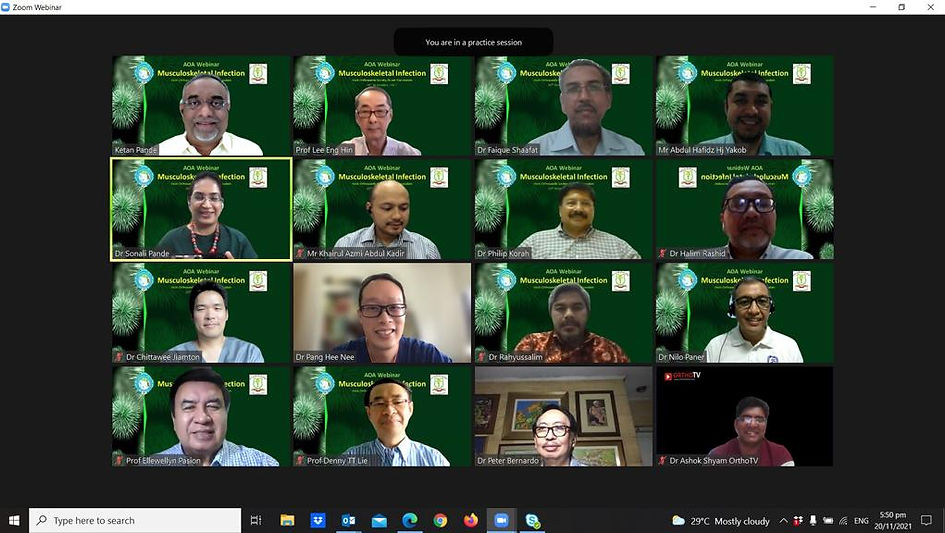Viewport: 945px width, 533px height.
Task: Click the 'Type here to search' box
Action: 135,520
